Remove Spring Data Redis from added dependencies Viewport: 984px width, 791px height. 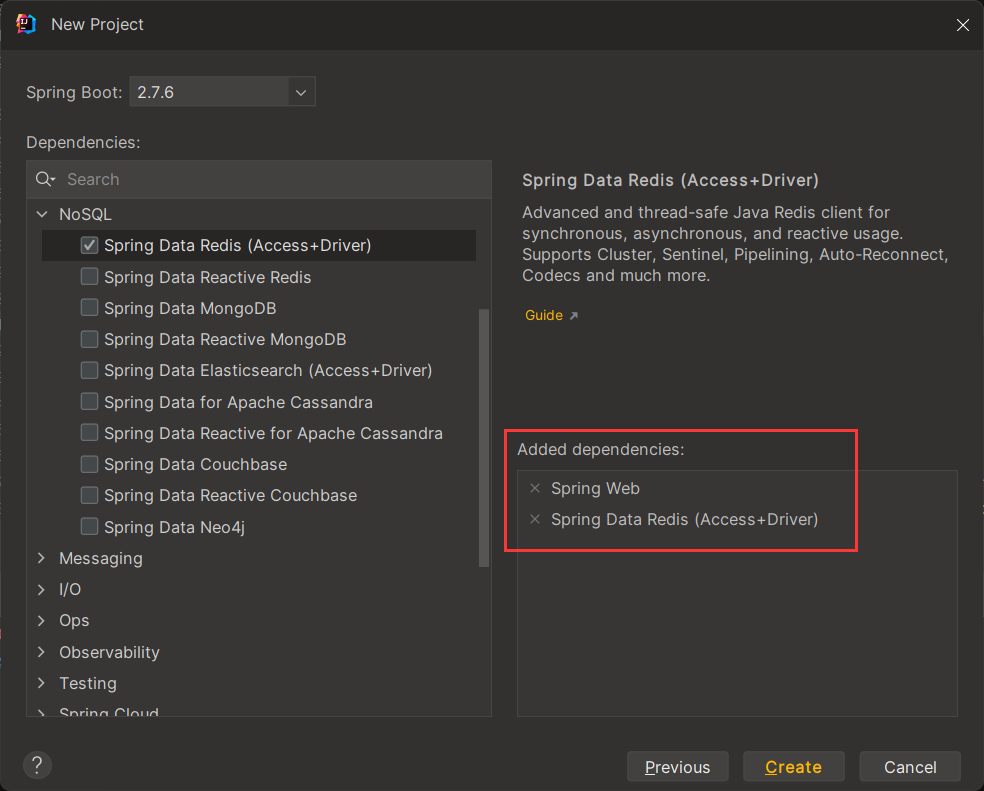tap(535, 519)
